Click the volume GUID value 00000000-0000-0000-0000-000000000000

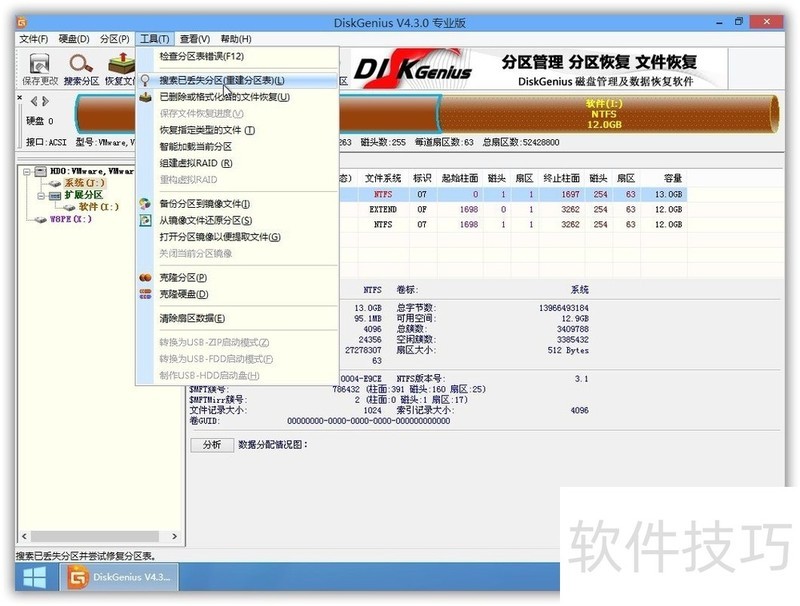pos(368,421)
